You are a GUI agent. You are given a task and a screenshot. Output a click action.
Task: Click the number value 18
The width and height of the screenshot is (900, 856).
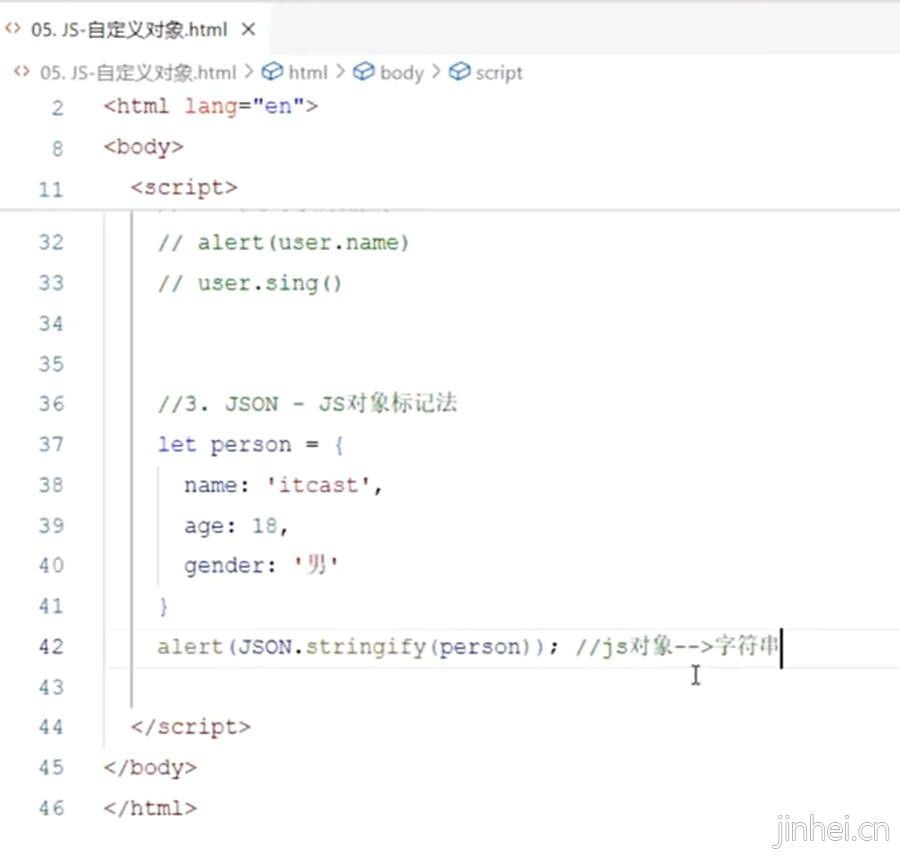click(265, 526)
